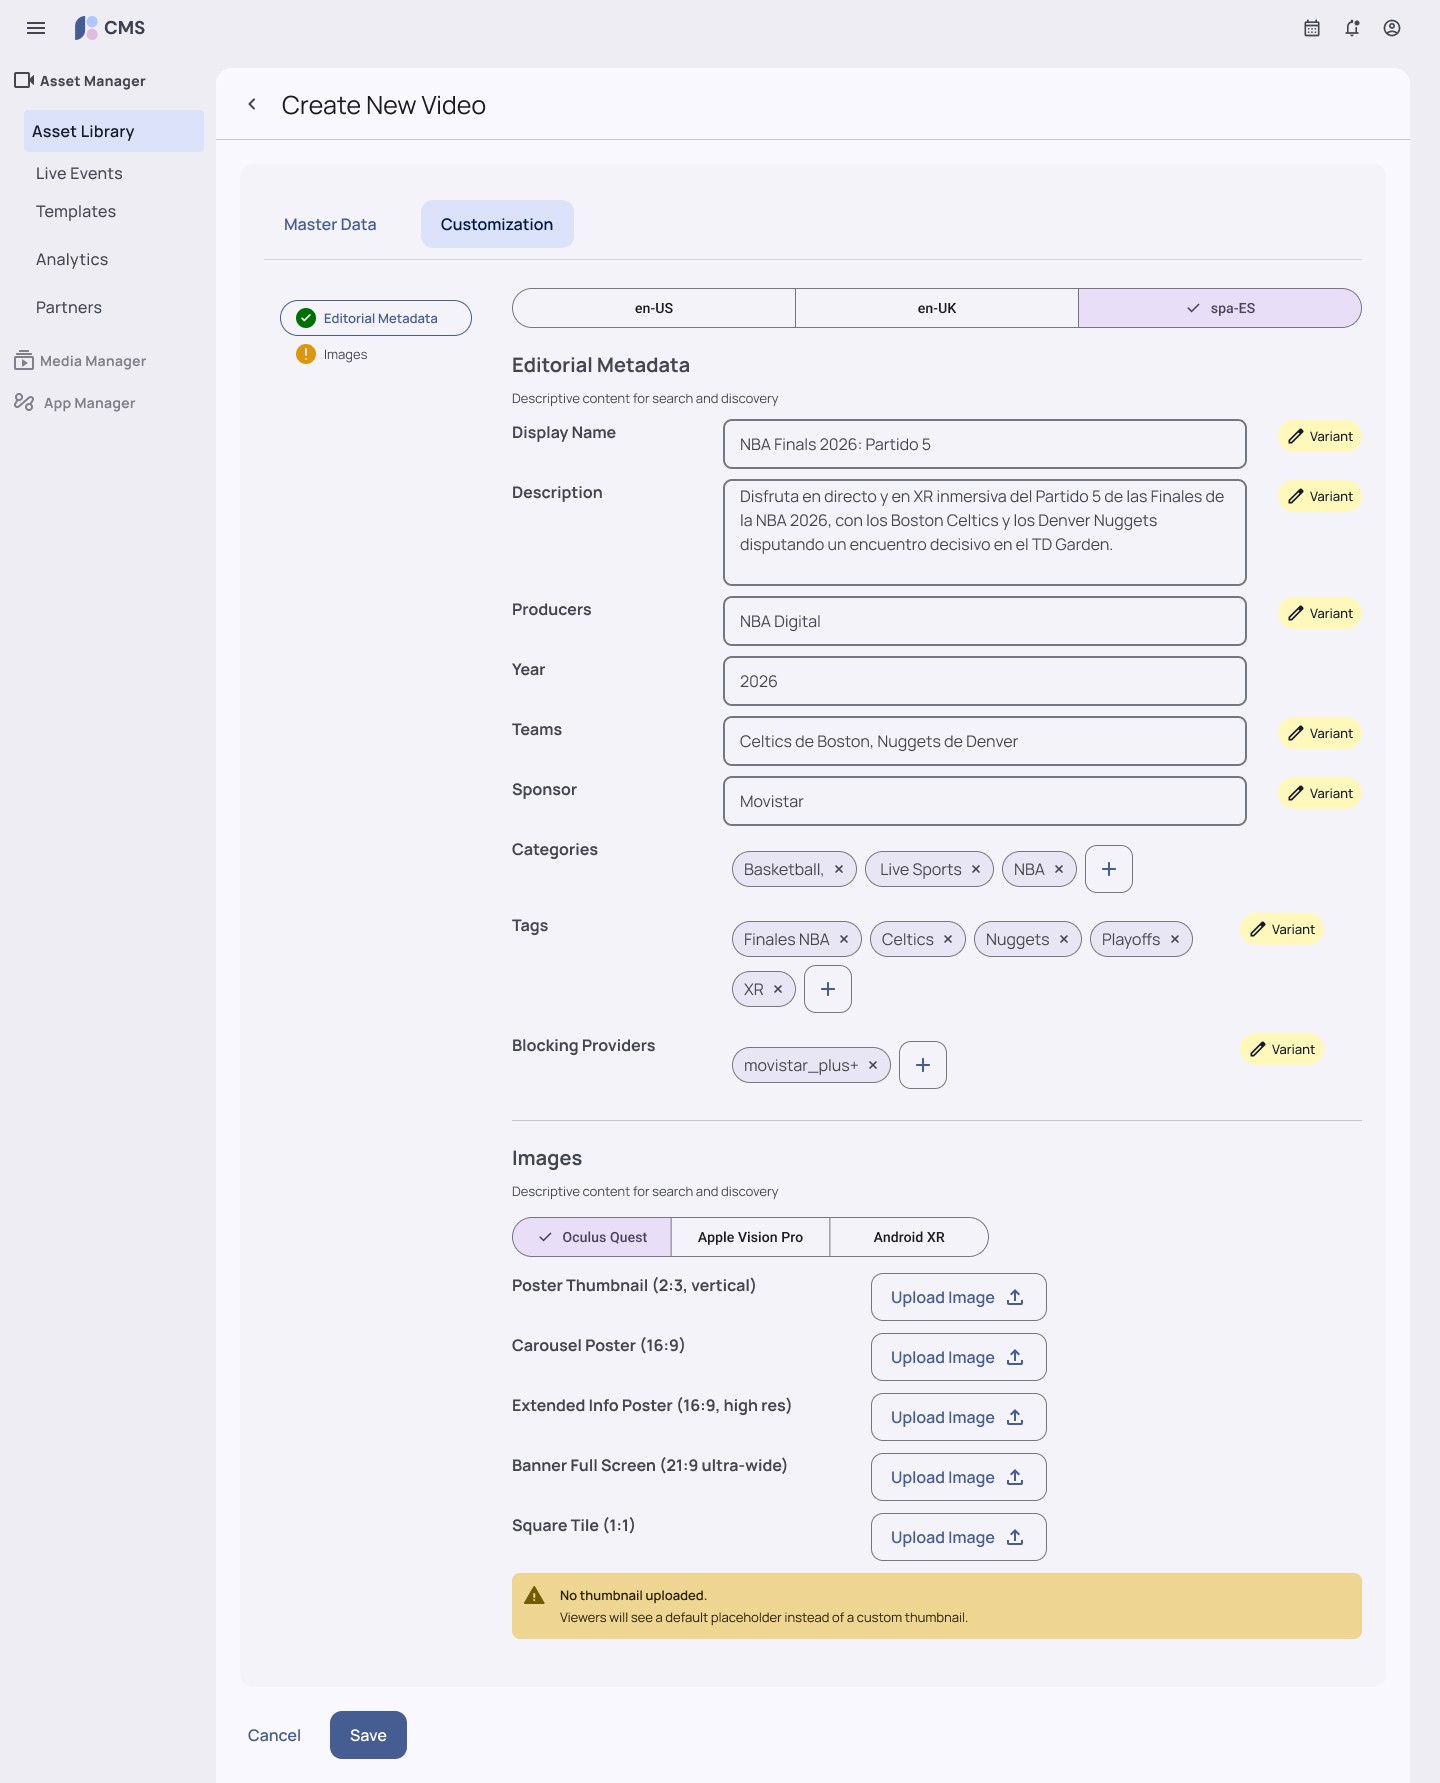Remove the Playoffs tag

pos(1175,939)
